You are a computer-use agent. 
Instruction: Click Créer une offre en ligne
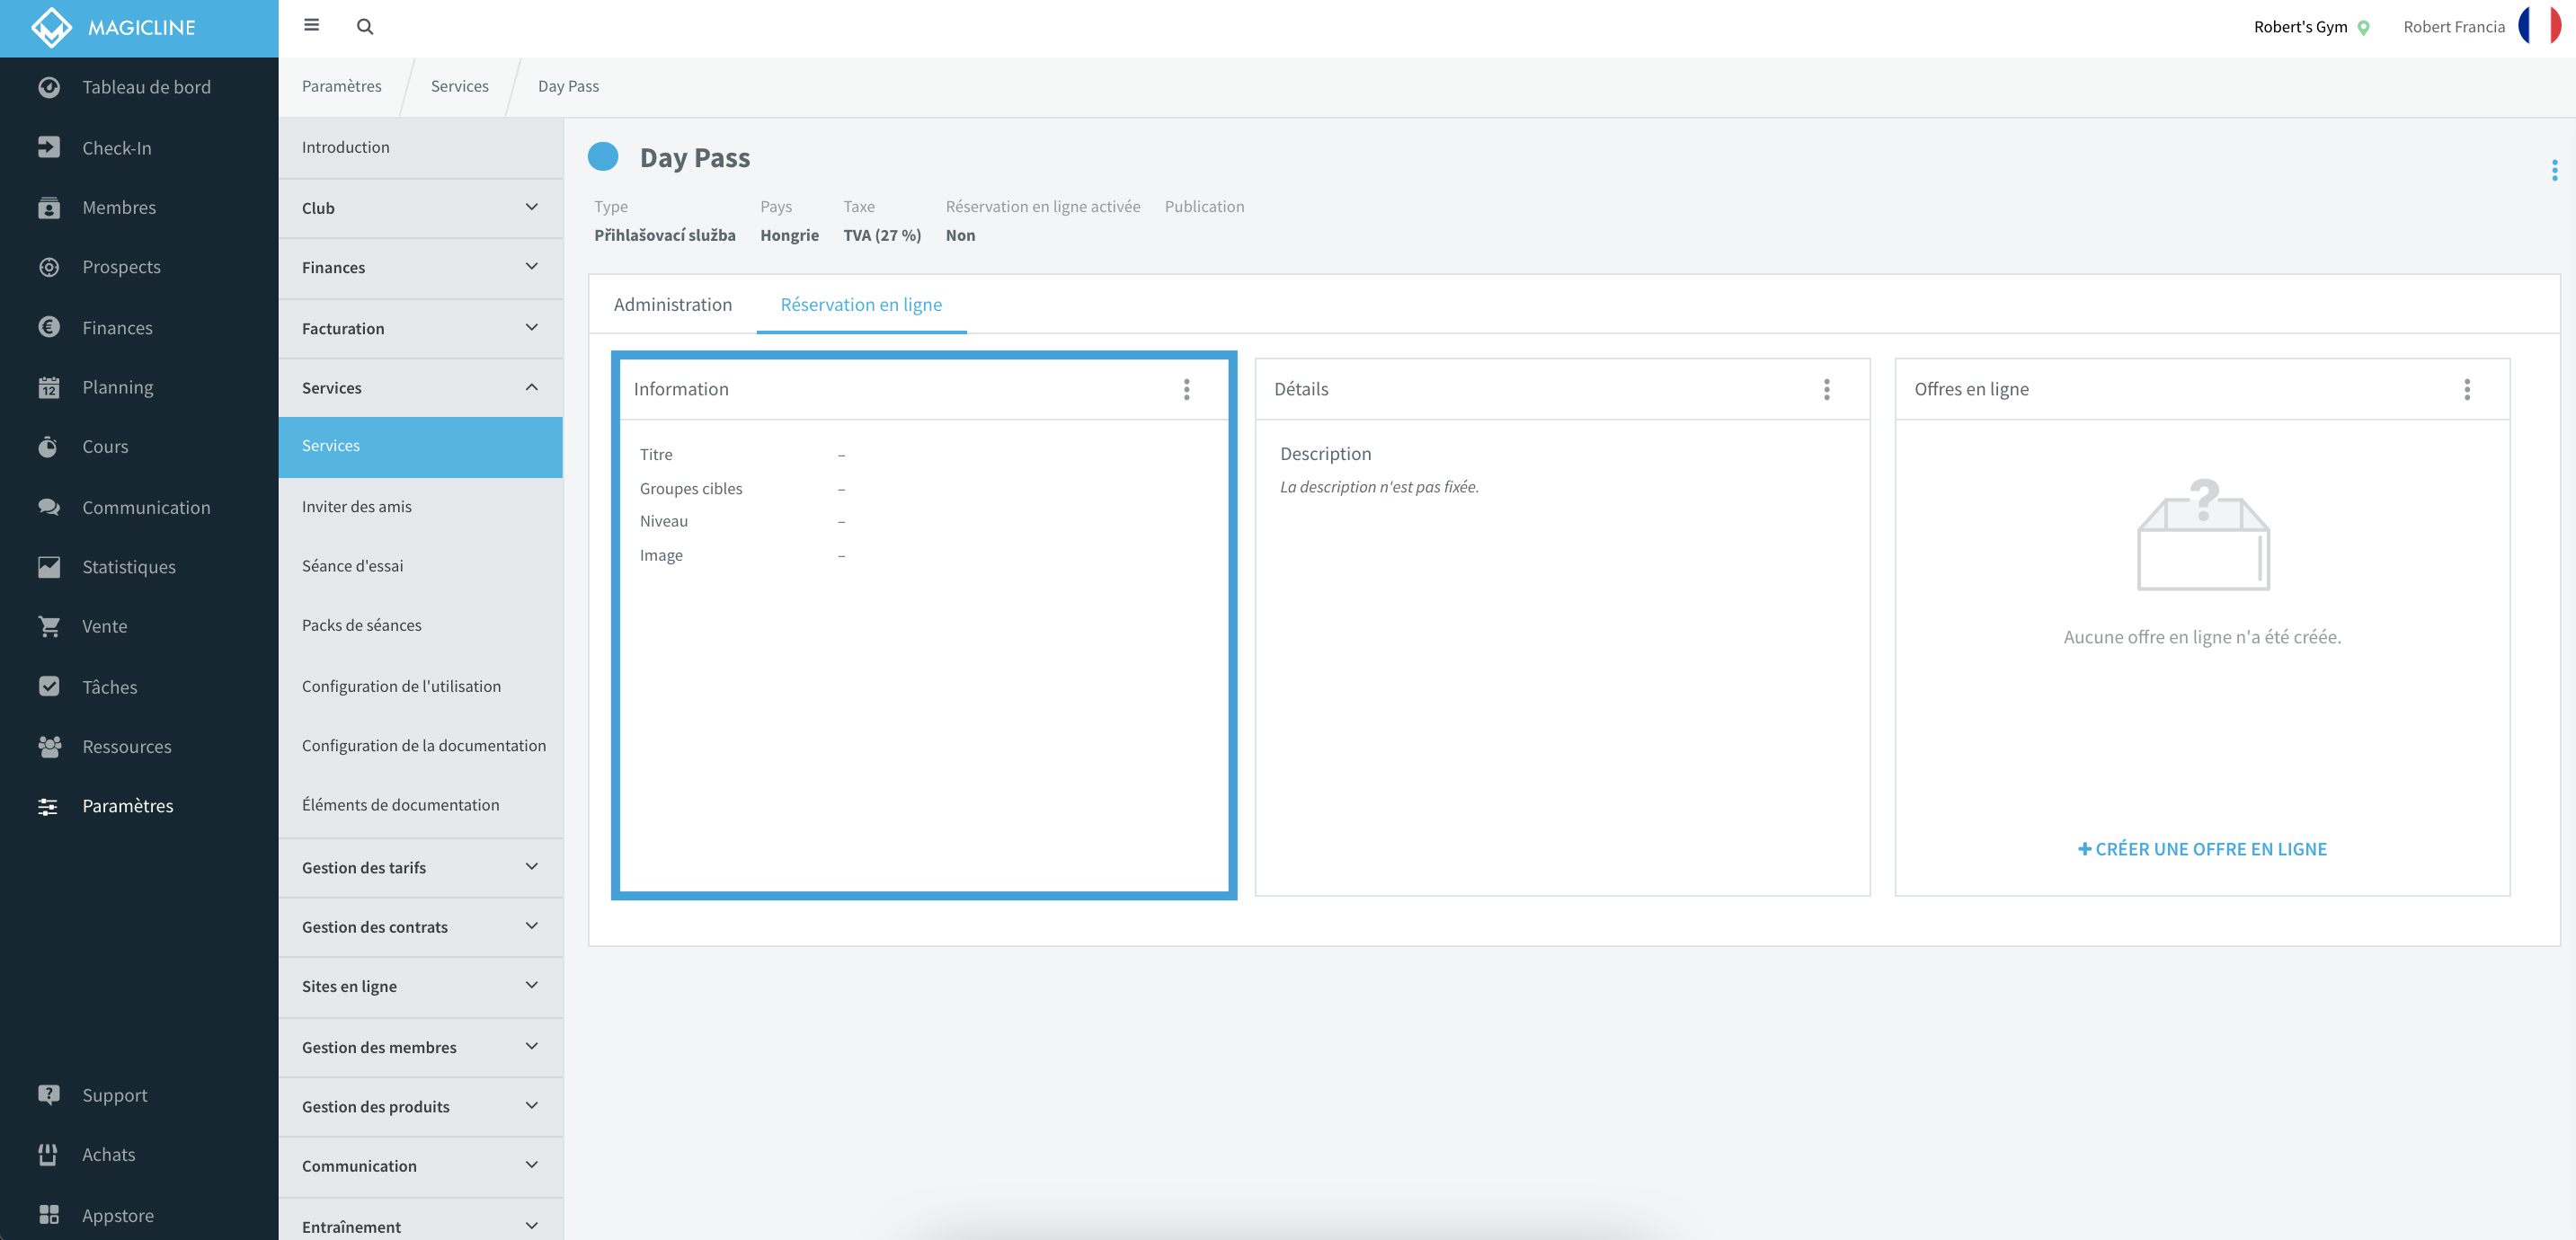click(2202, 849)
